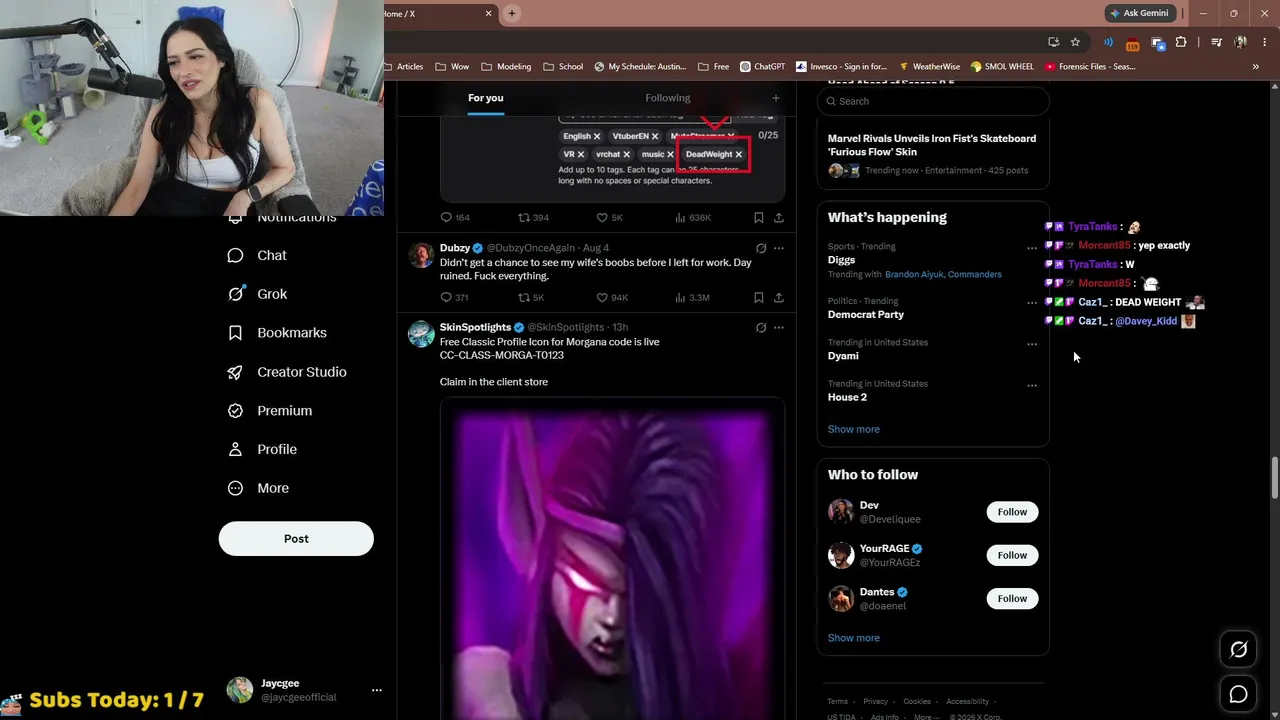This screenshot has width=1280, height=720.
Task: Repost the post with 394 reposts
Action: pos(523,217)
